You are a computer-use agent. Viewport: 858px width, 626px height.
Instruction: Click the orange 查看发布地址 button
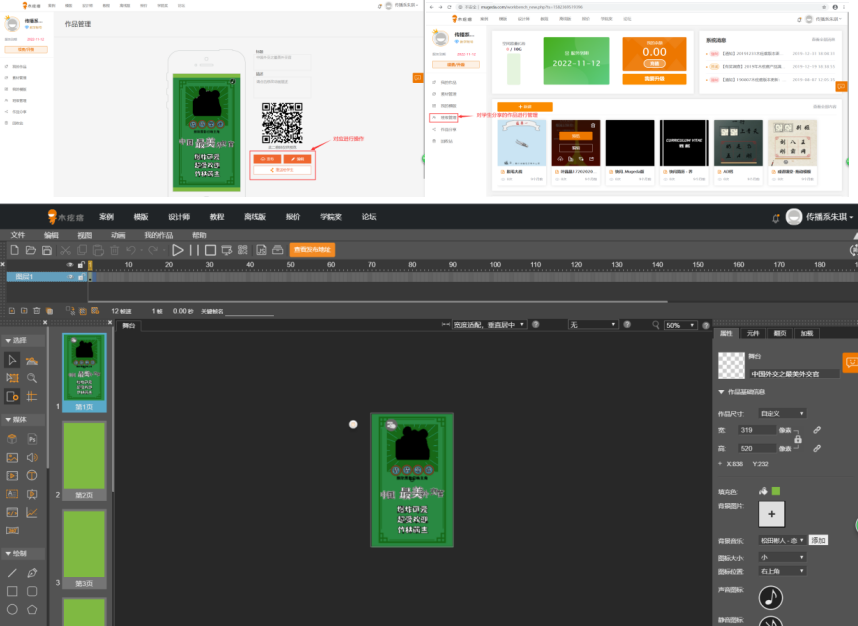(x=311, y=250)
